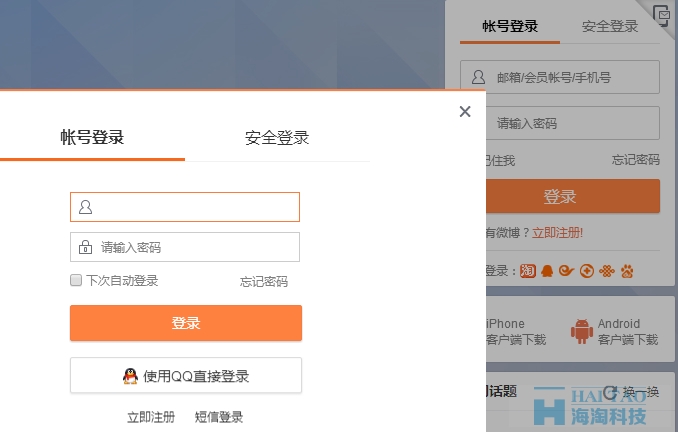Viewport: 678px width, 432px height.
Task: Click the Baidu paw login icon
Action: 627,271
